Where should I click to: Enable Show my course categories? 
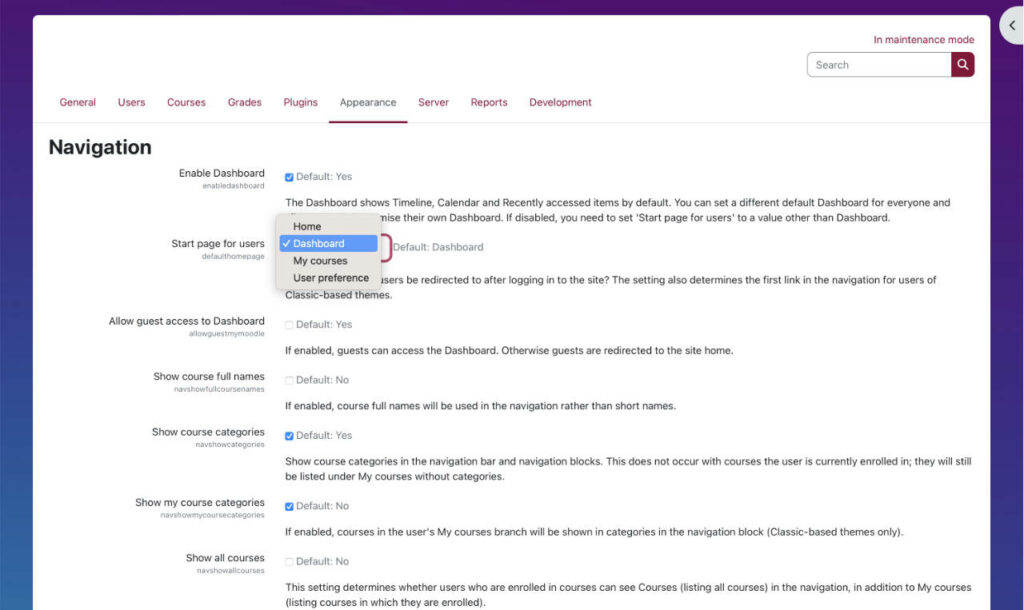click(289, 506)
